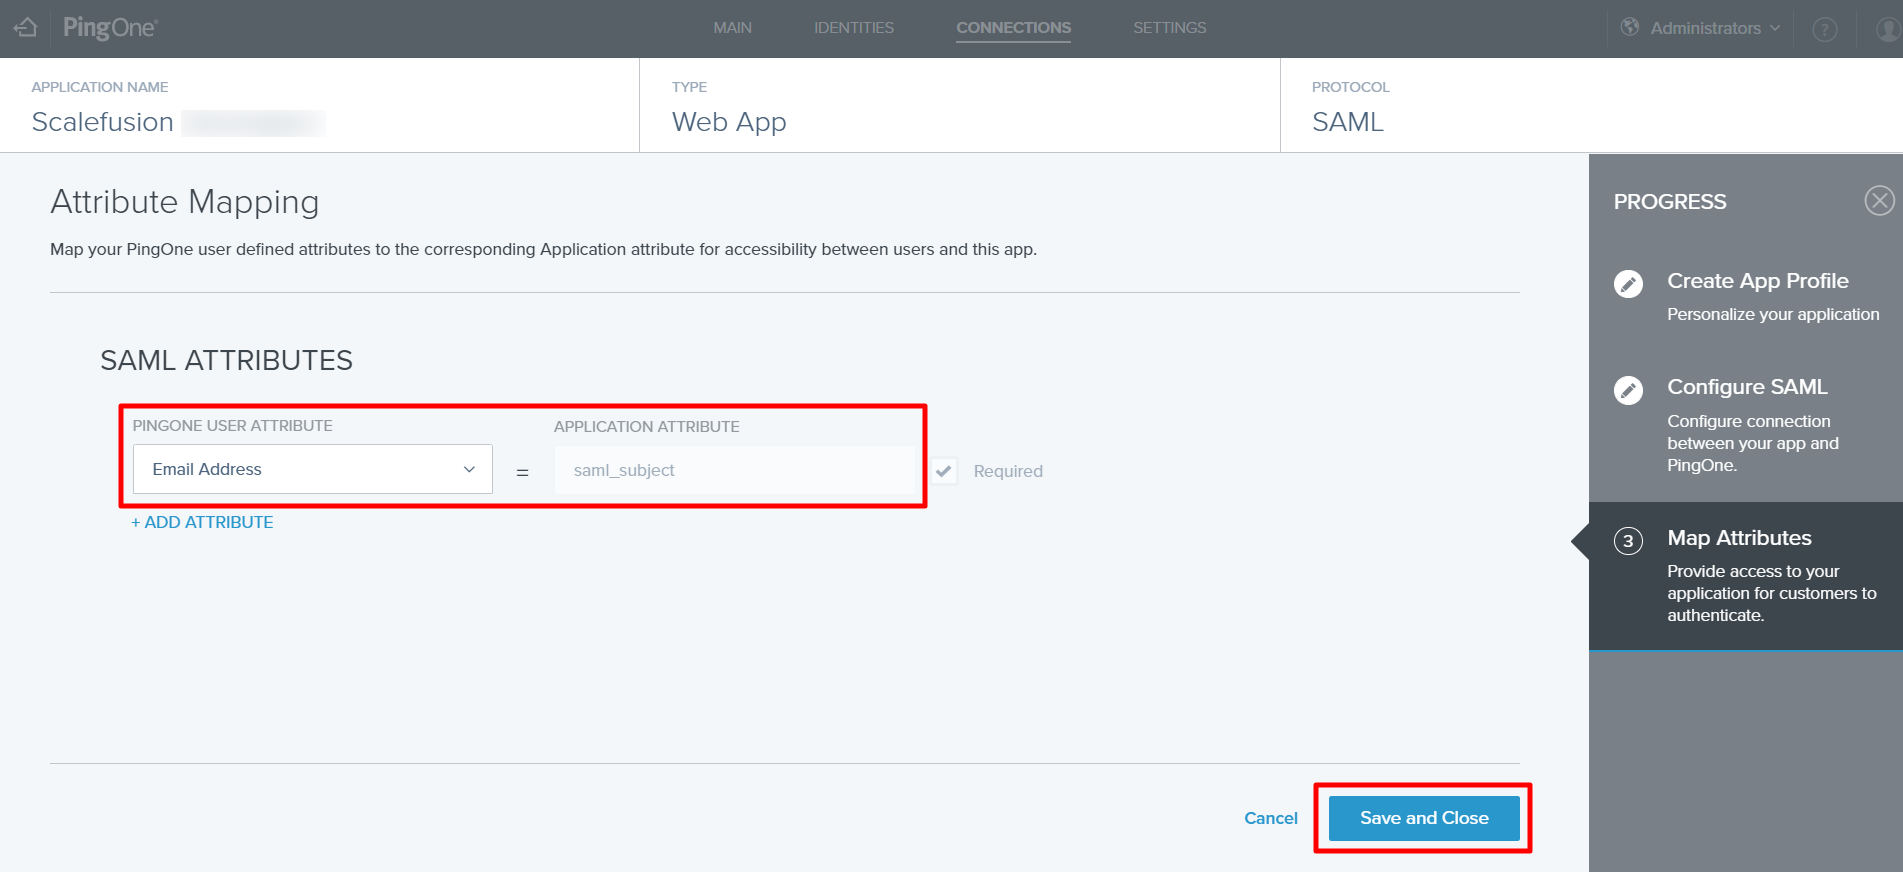Viewport: 1903px width, 872px height.
Task: Click the pencil icon for Create App Profile
Action: (1628, 284)
